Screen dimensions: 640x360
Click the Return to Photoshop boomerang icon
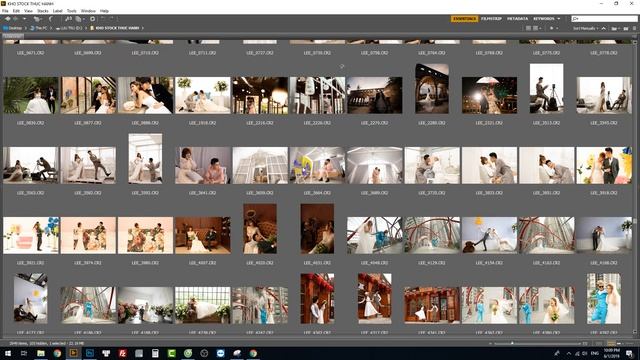tap(51, 19)
